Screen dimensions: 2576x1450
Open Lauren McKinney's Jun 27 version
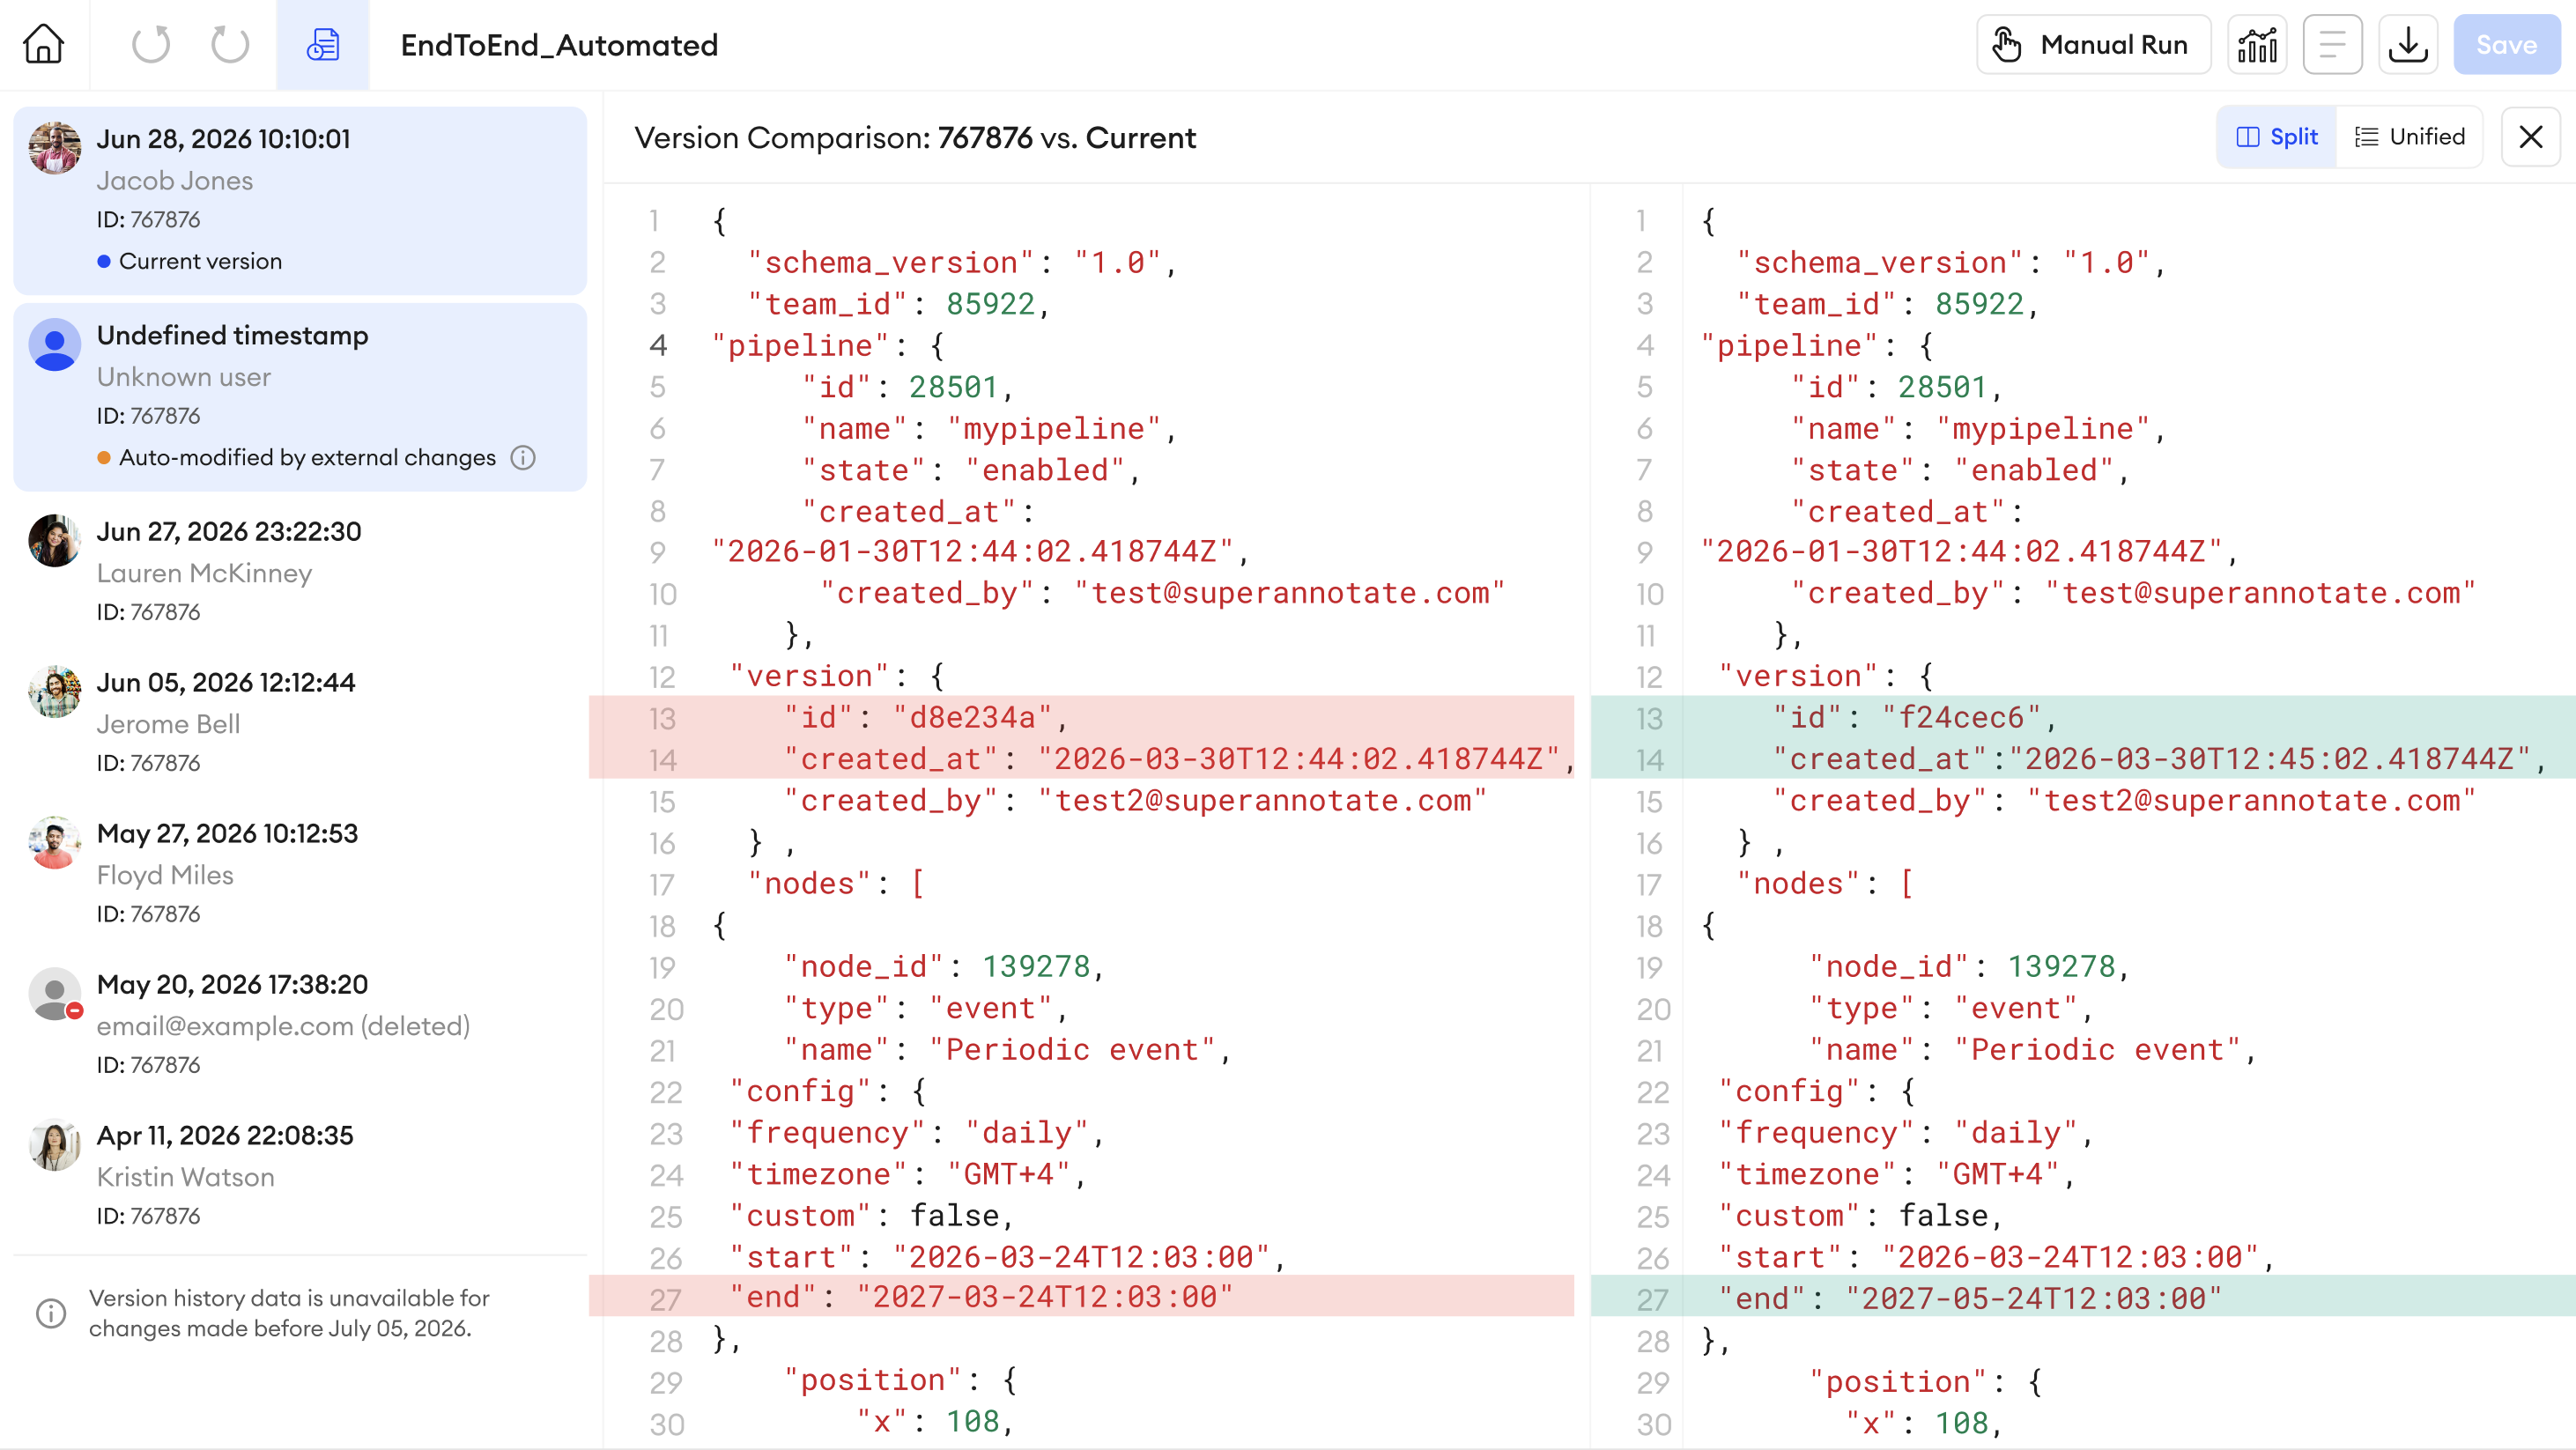coord(300,570)
